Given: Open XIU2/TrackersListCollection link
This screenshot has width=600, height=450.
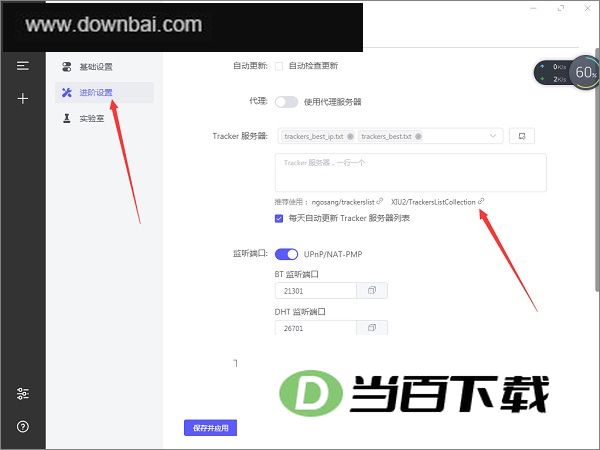Looking at the screenshot, I should pyautogui.click(x=433, y=202).
